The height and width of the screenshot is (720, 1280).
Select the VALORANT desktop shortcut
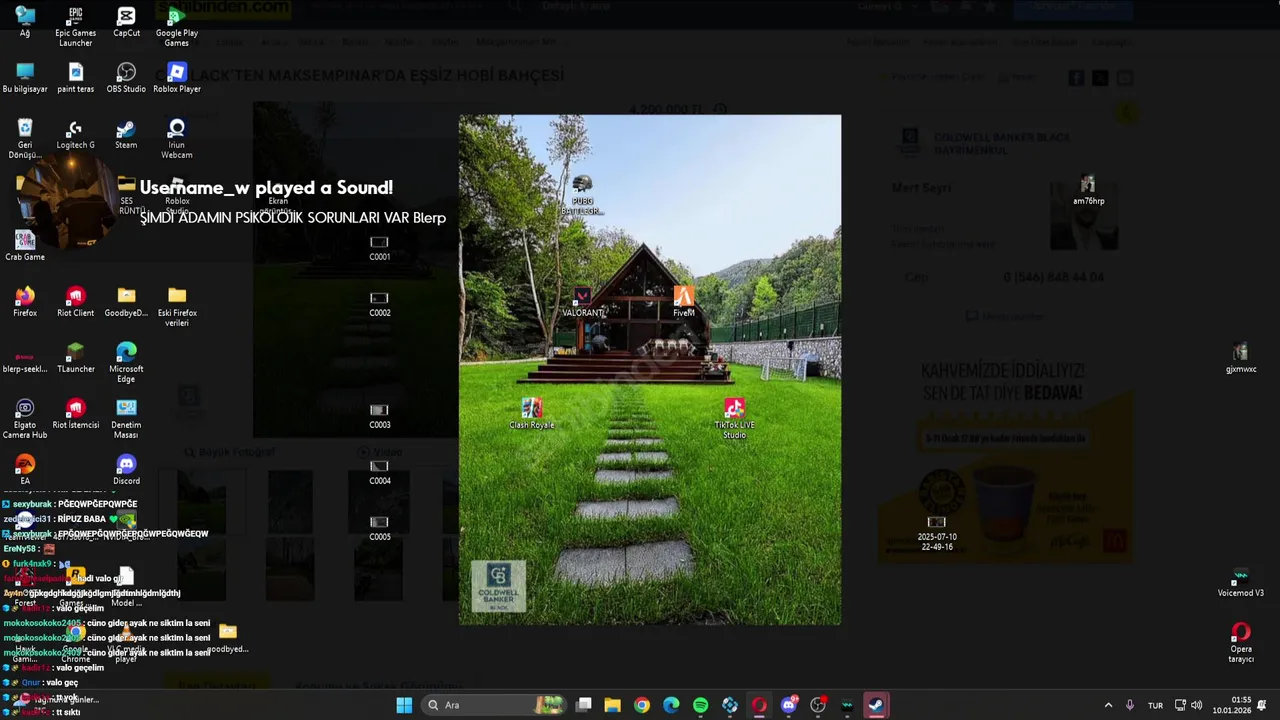tap(582, 302)
